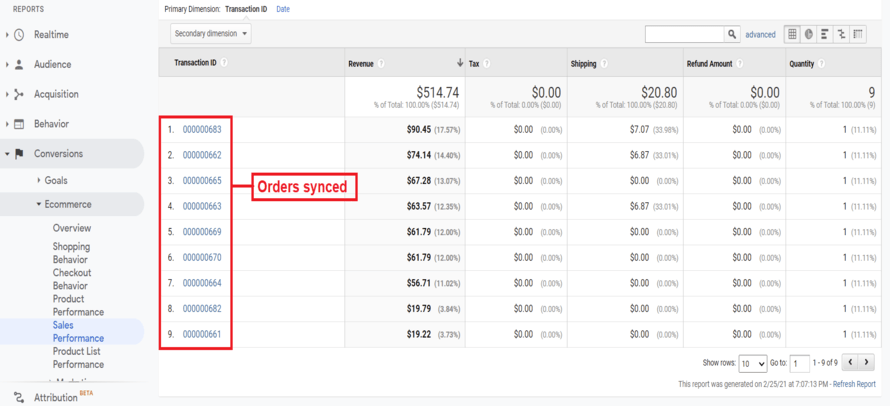Click the Behavior window icon

point(19,124)
